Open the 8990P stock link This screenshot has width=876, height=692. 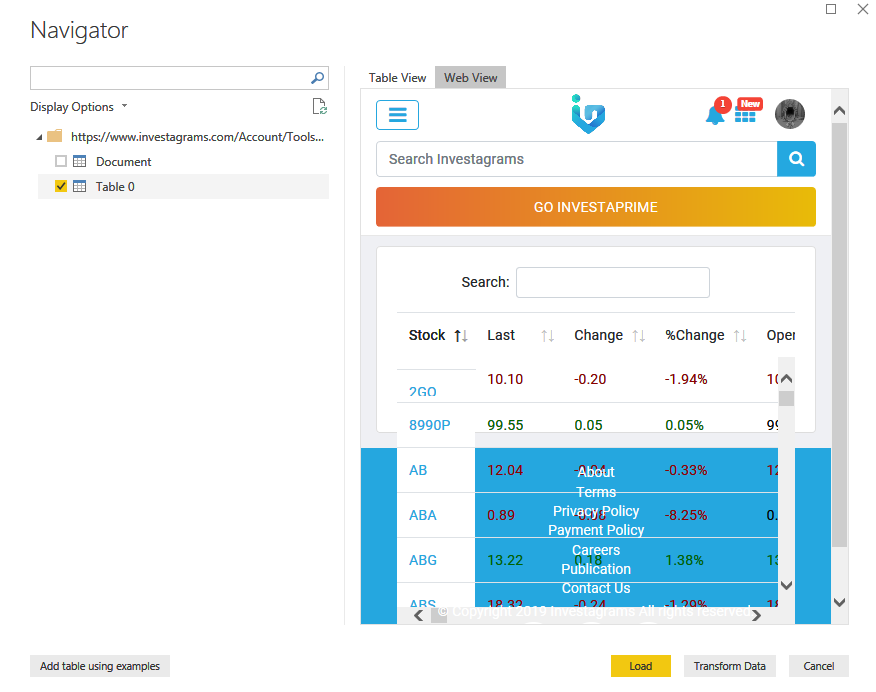[430, 425]
